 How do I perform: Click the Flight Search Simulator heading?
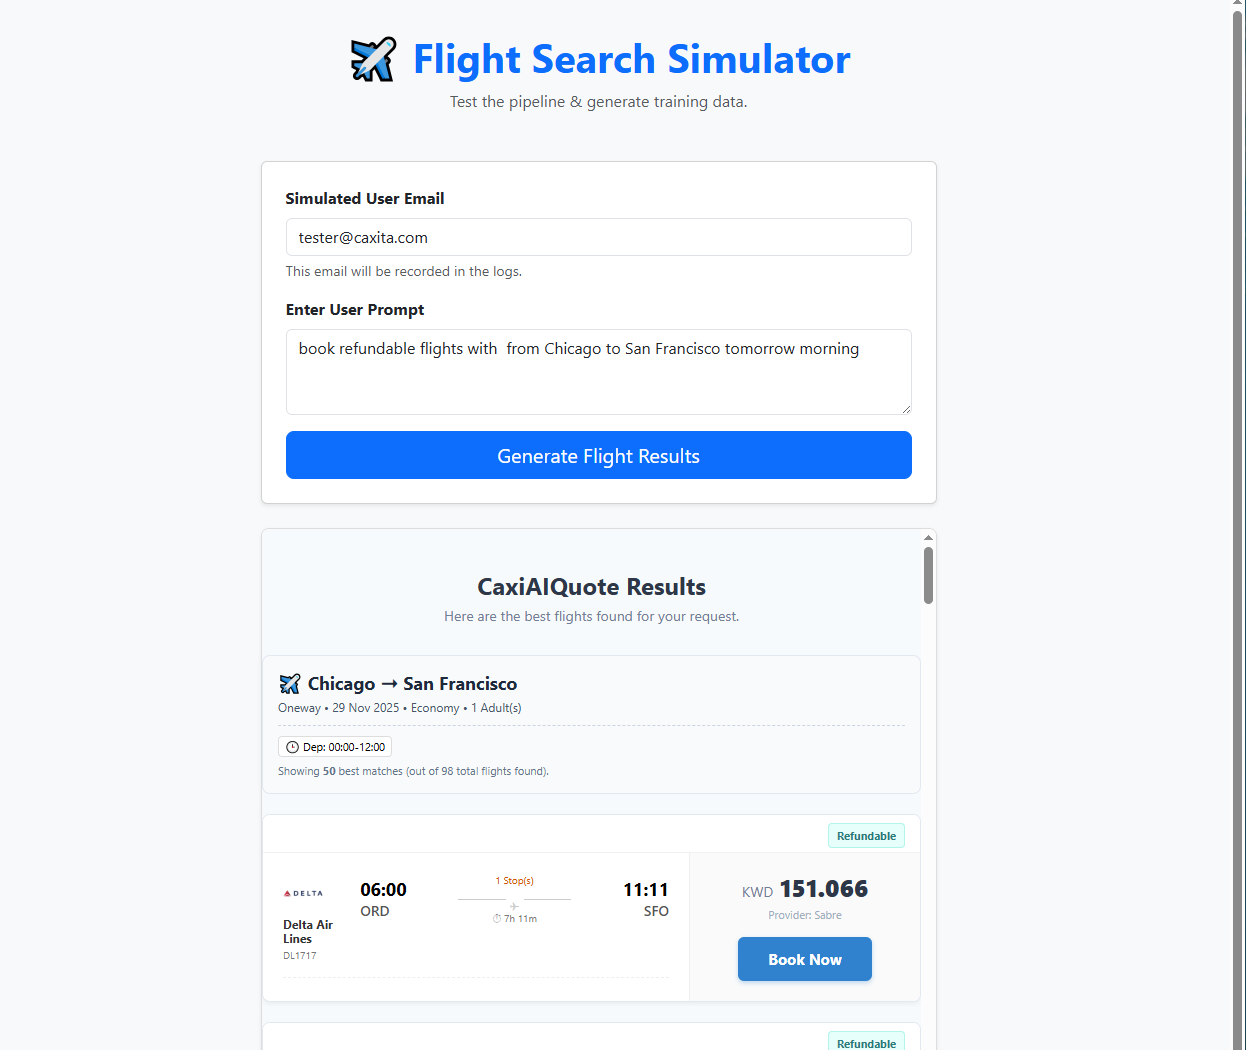(x=631, y=60)
